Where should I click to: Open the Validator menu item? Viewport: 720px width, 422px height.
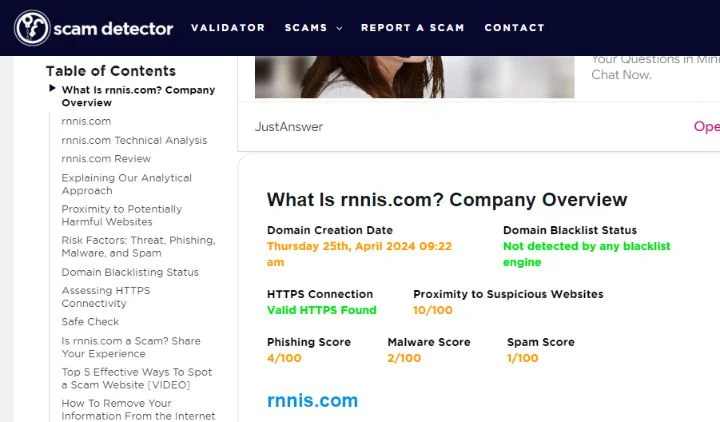pos(228,28)
